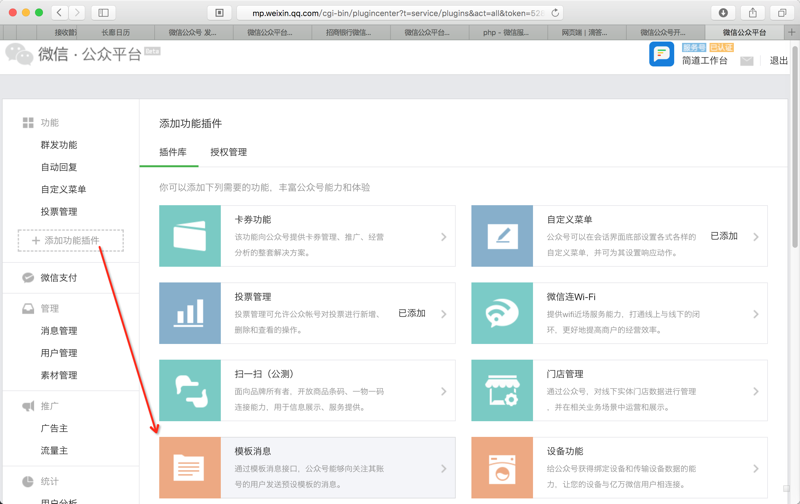
Task: Expand the 门店管理 card chevron
Action: (x=756, y=391)
